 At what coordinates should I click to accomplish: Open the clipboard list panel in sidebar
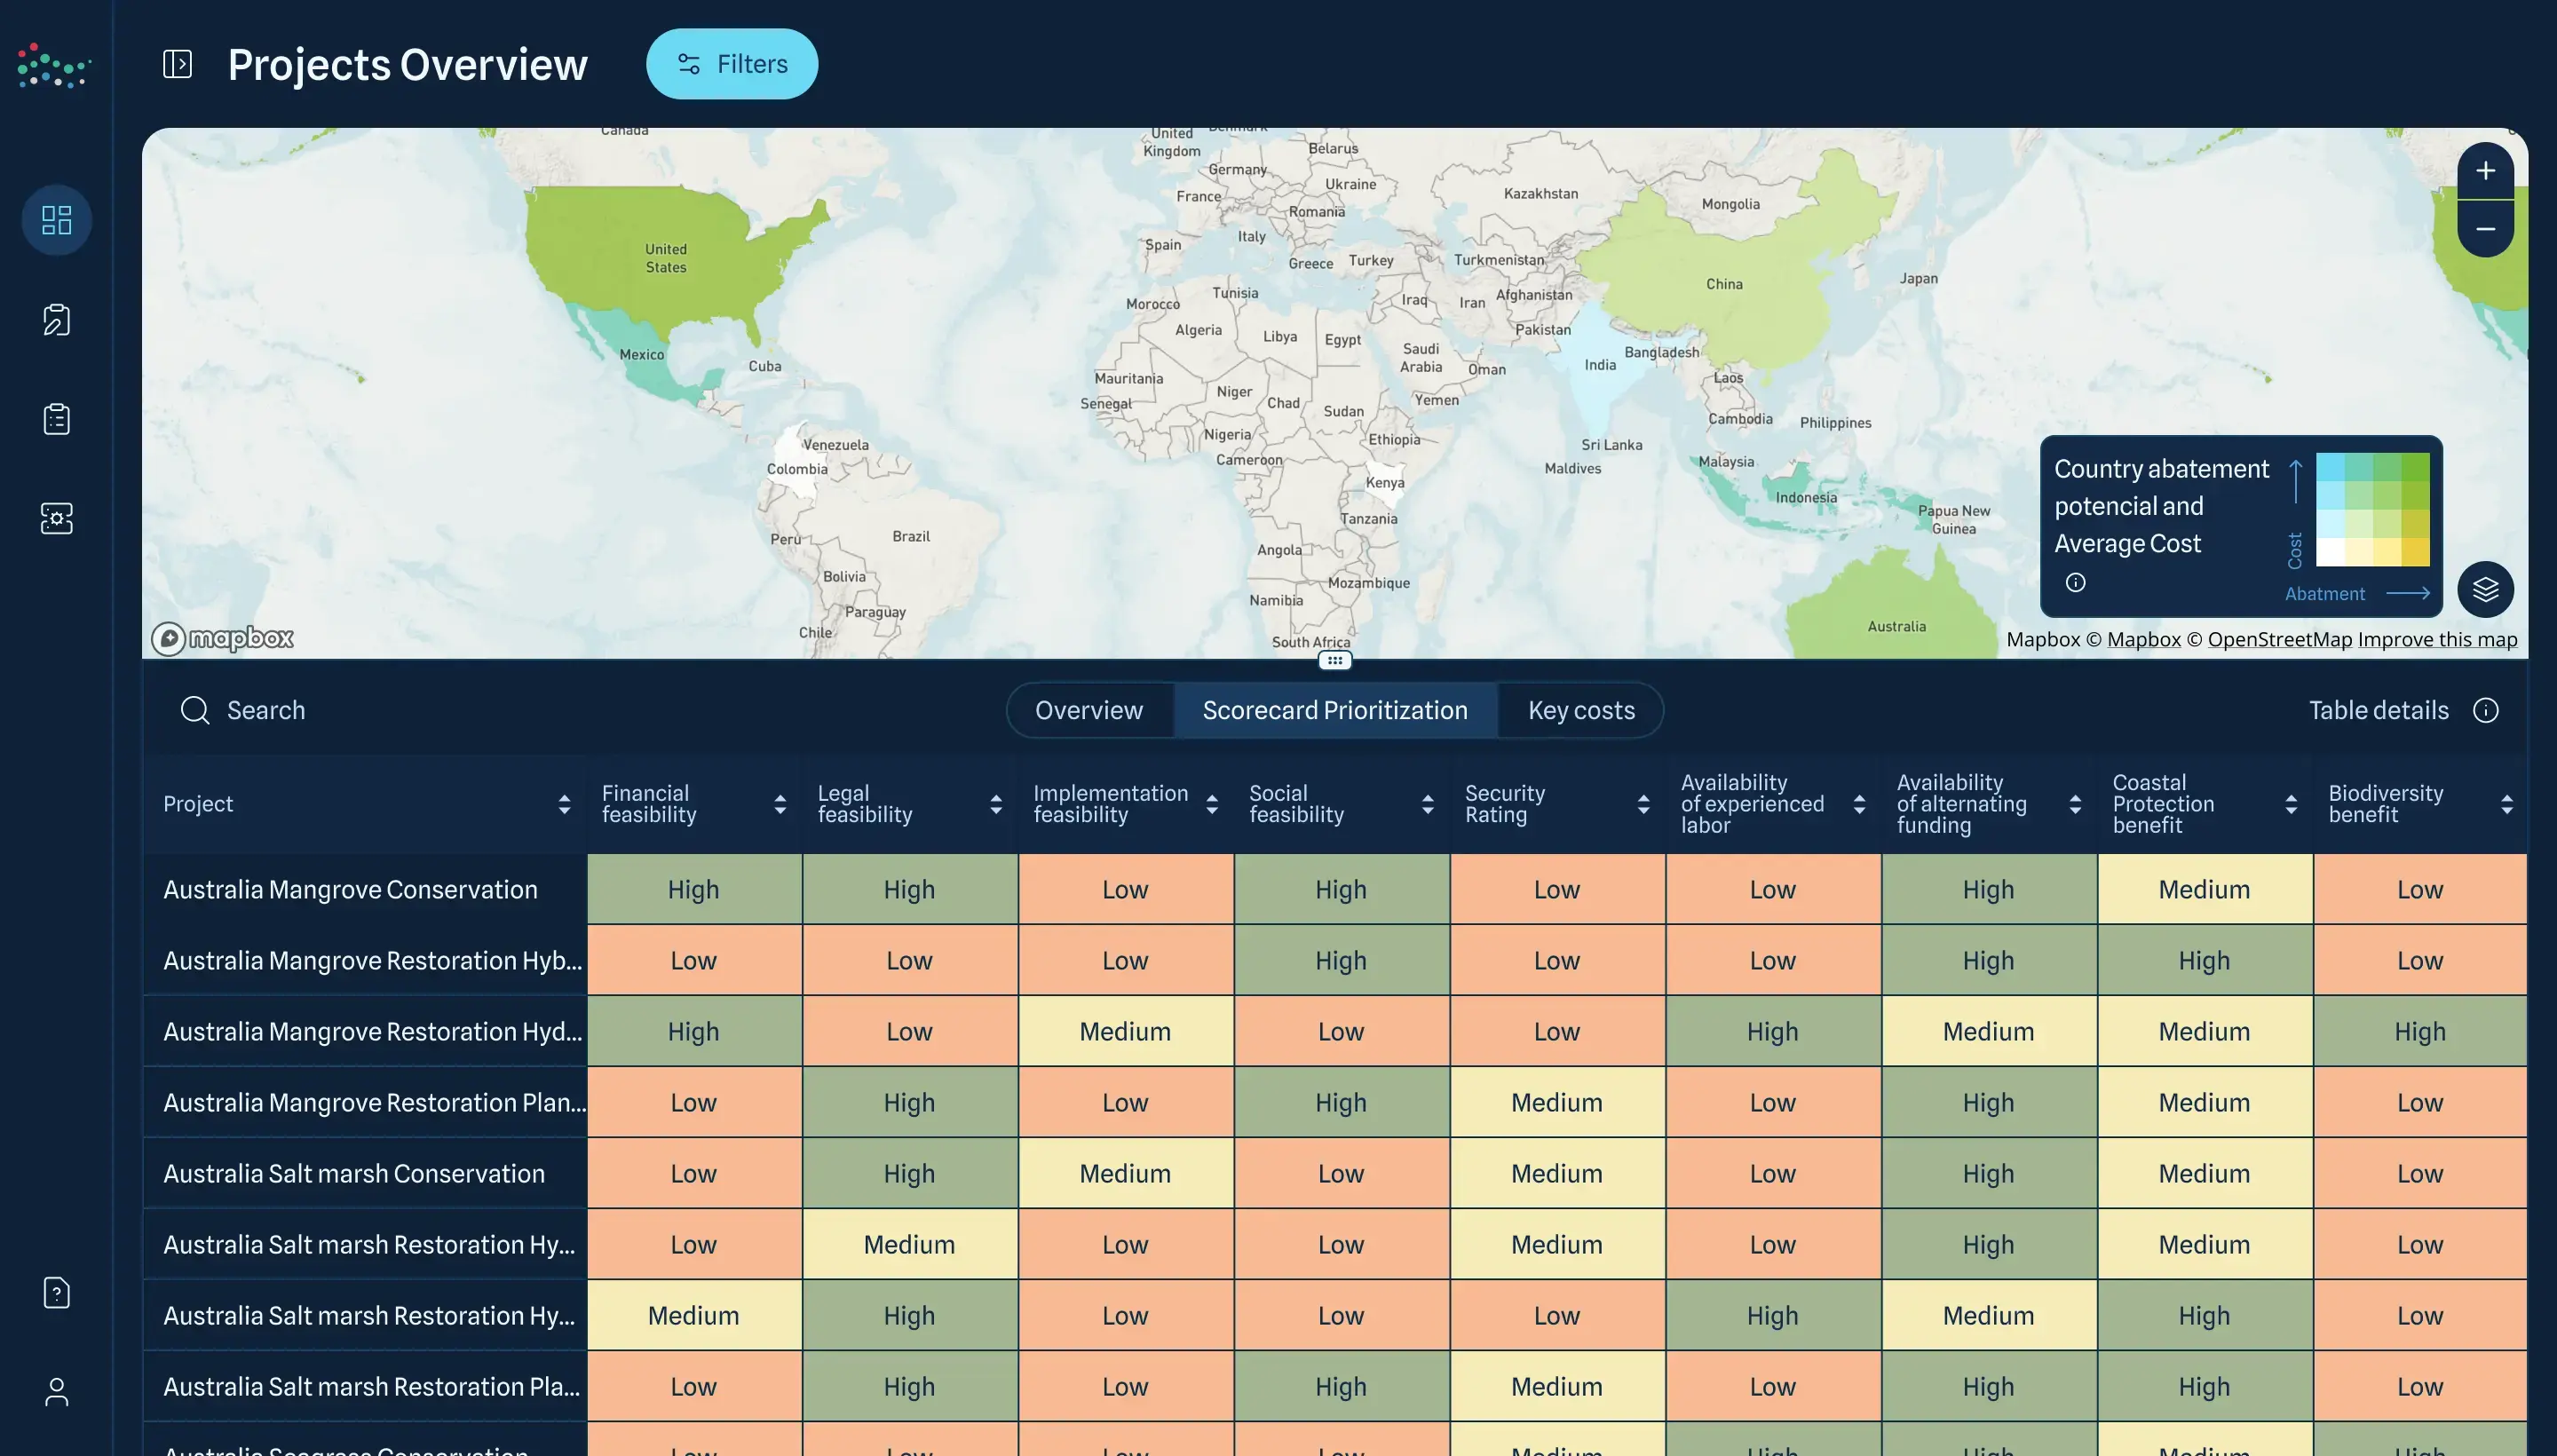pyautogui.click(x=56, y=418)
